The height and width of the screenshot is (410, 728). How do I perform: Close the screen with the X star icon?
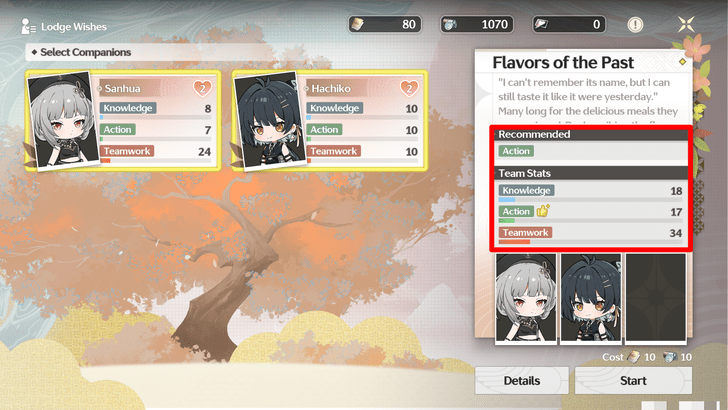tap(686, 24)
